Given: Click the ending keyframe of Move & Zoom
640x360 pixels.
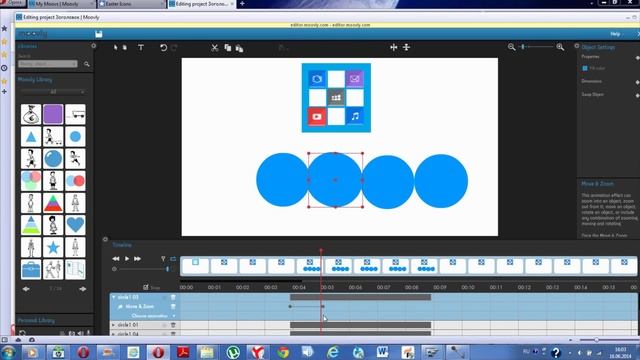Looking at the screenshot, I should [323, 306].
